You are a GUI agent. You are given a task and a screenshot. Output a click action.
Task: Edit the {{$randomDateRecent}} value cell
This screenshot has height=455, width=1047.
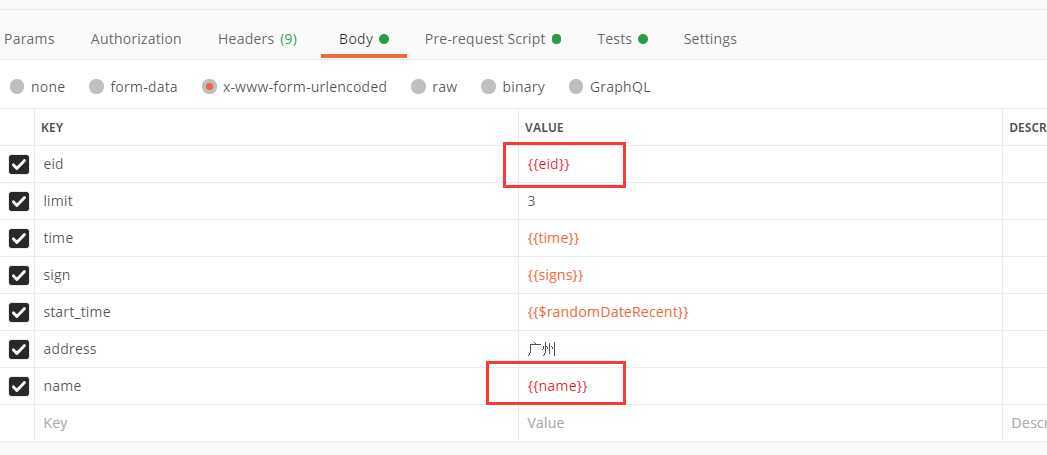760,312
